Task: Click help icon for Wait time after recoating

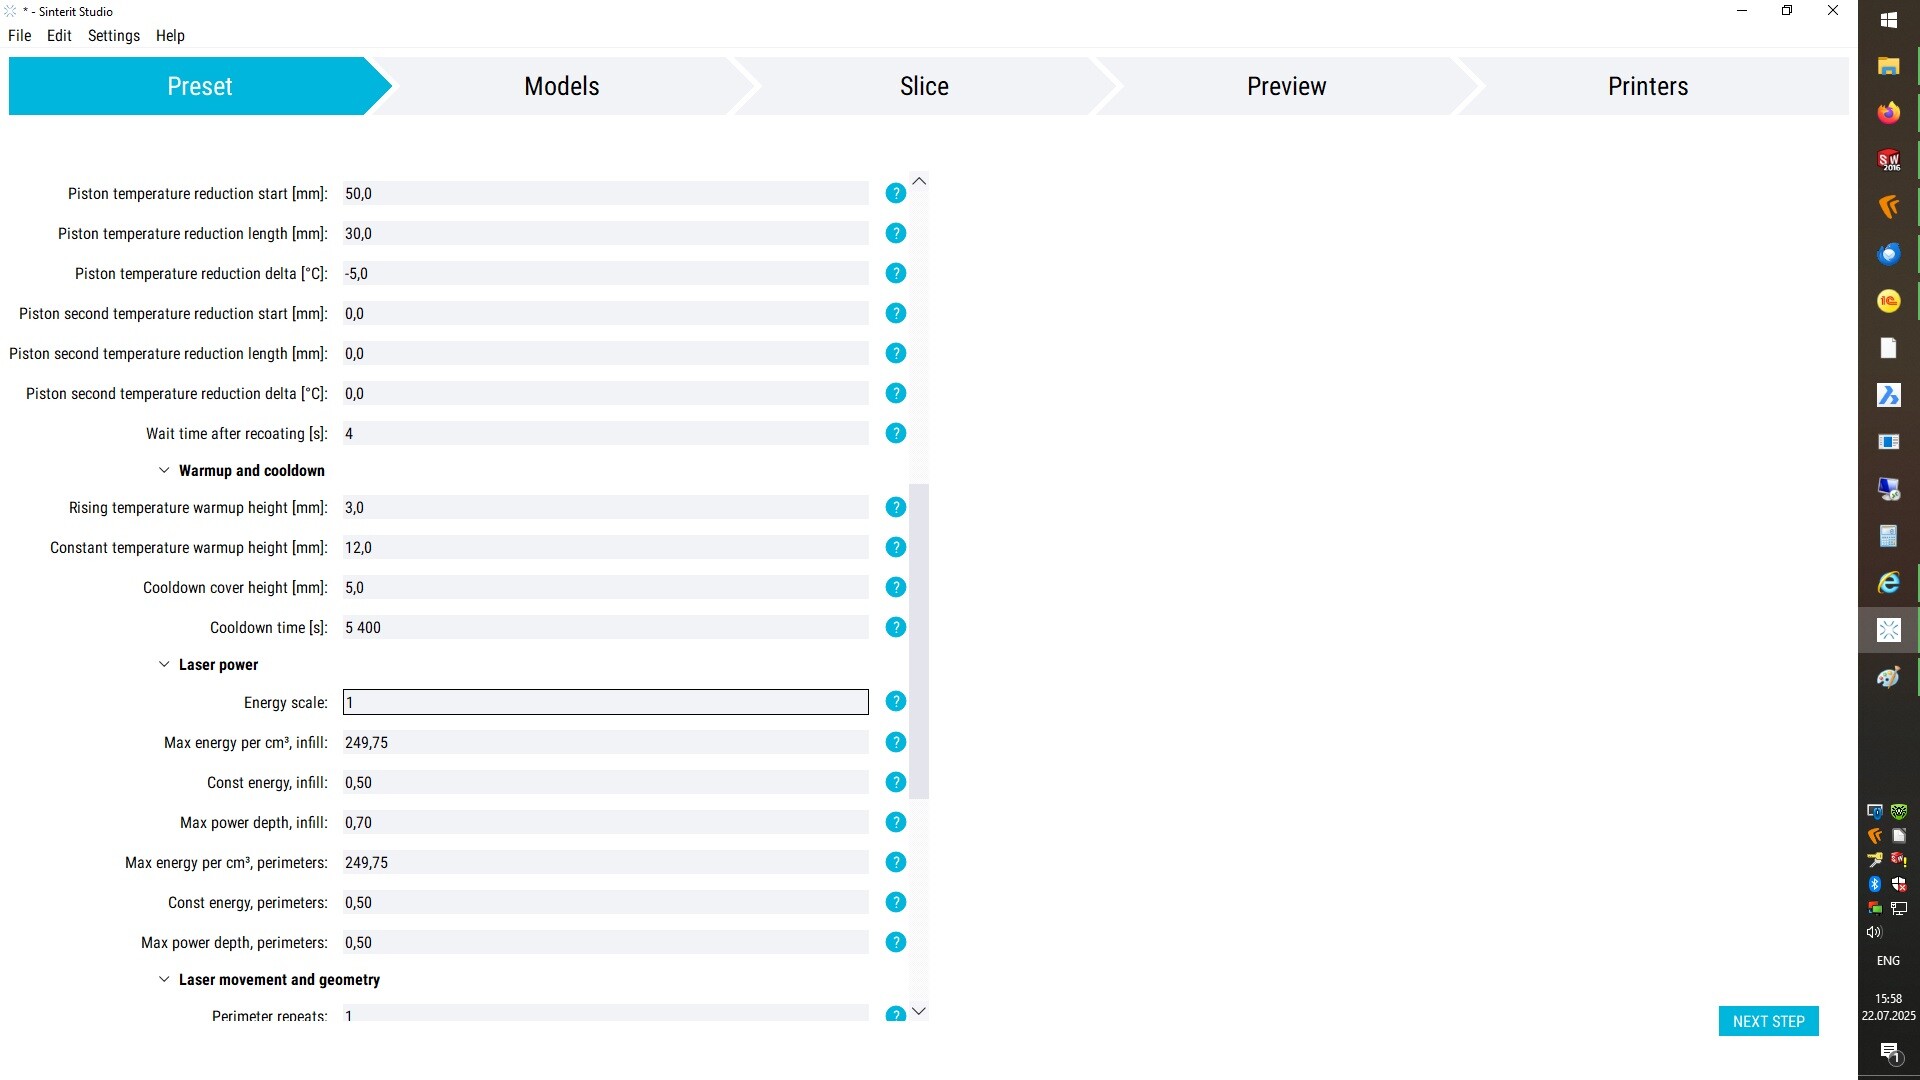Action: click(895, 433)
